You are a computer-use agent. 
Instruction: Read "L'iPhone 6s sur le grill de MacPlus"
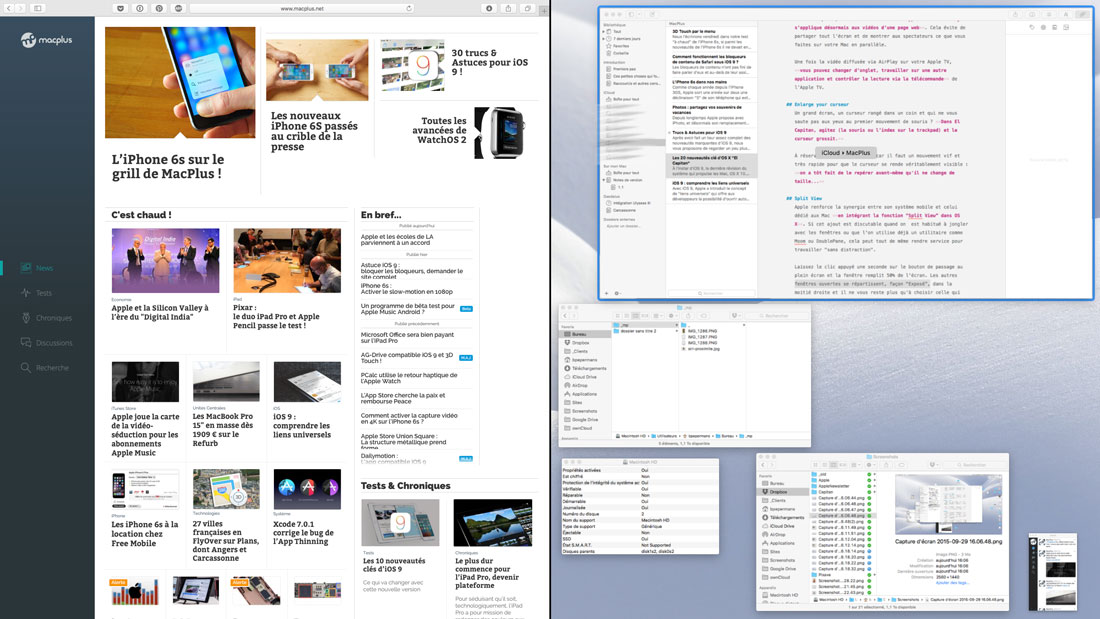click(168, 166)
